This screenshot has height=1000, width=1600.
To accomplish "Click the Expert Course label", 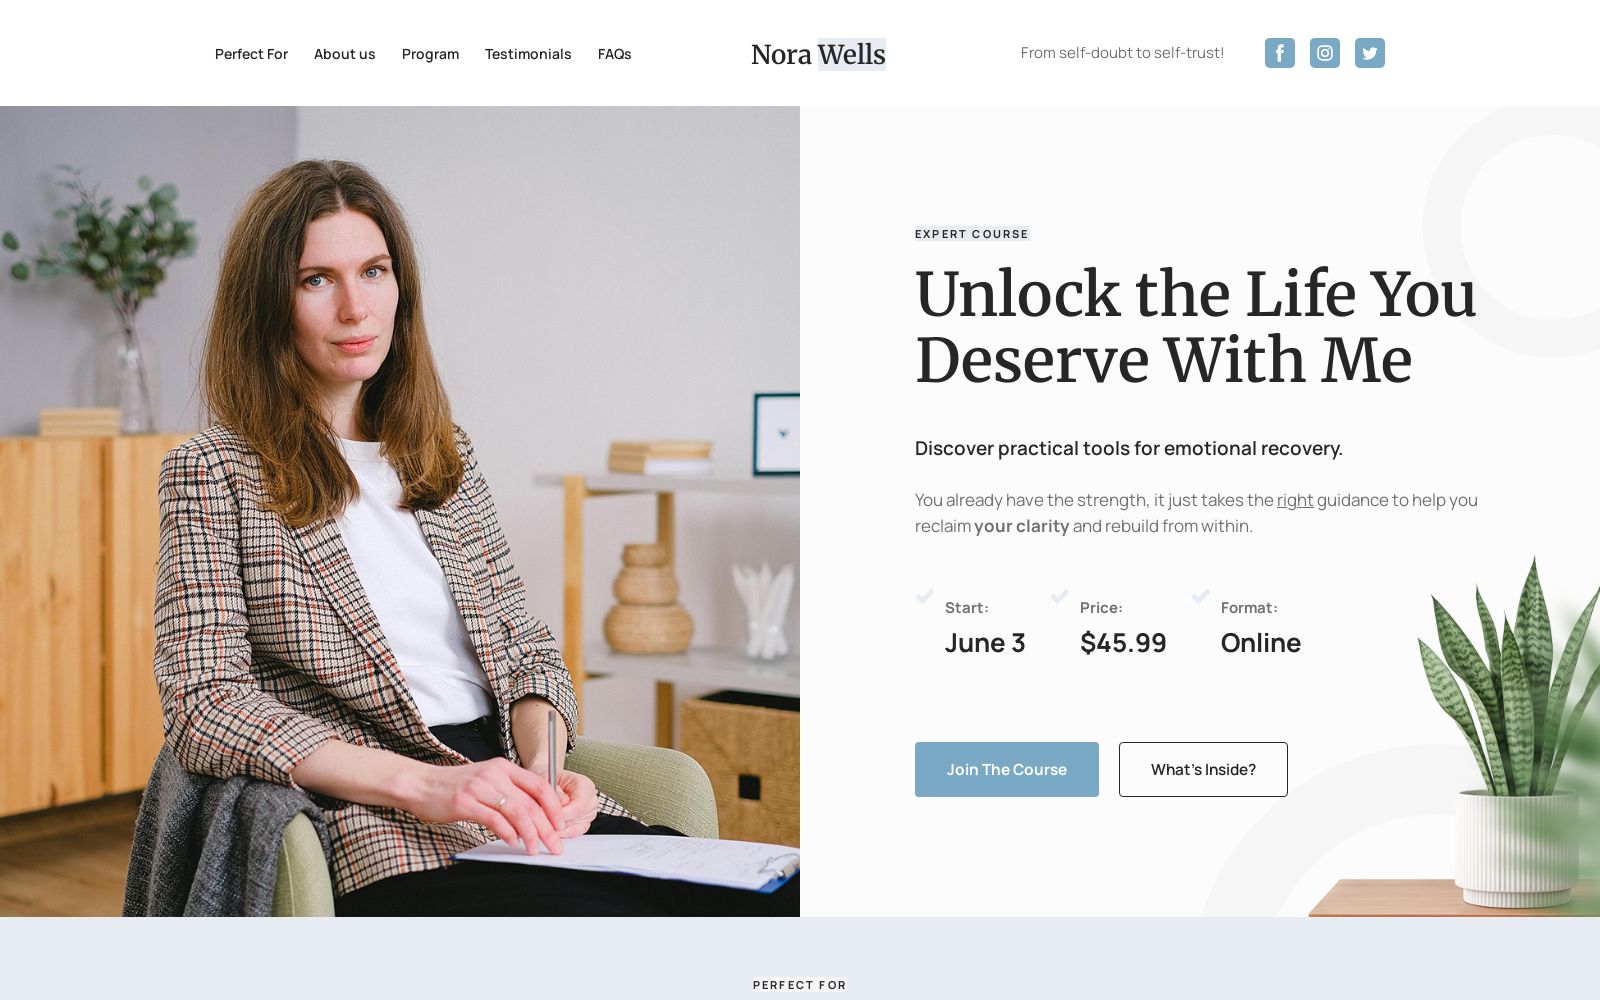I will [972, 234].
